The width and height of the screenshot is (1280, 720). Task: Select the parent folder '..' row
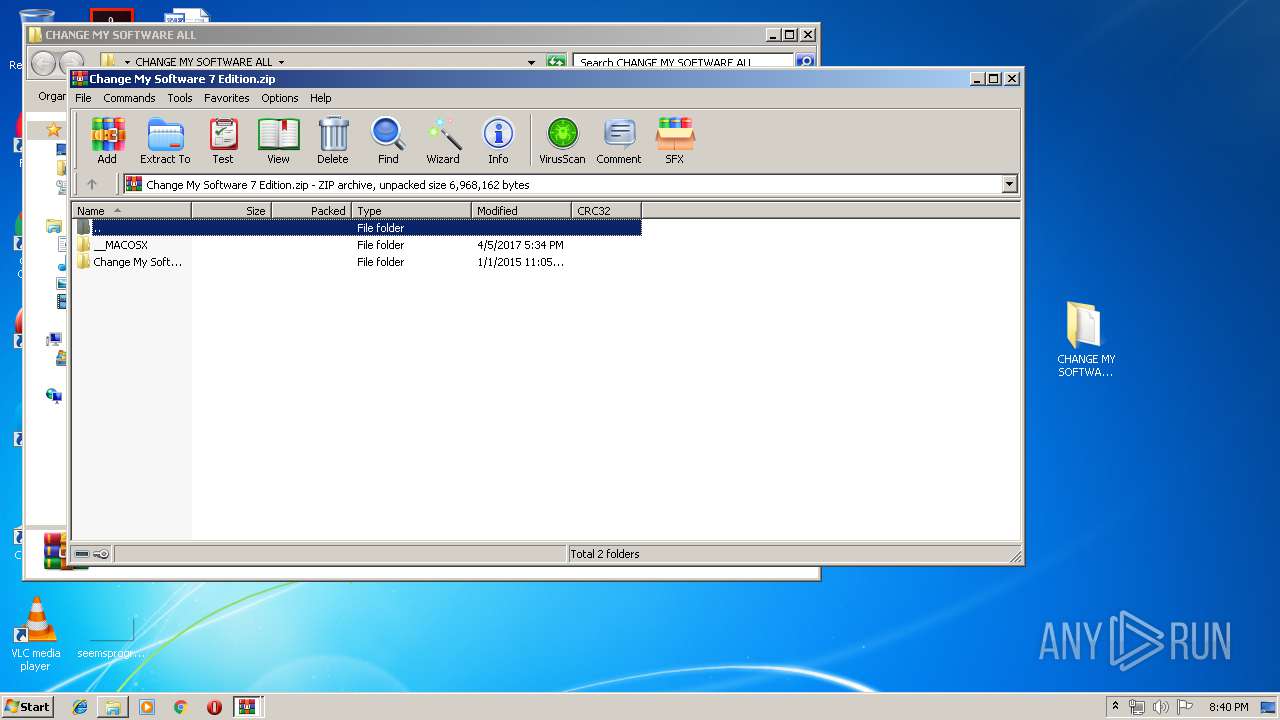tap(357, 228)
